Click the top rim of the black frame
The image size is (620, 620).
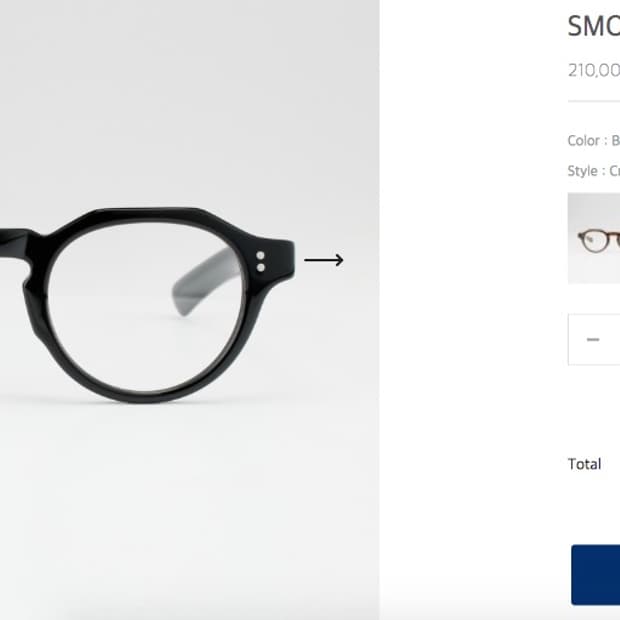(146, 215)
